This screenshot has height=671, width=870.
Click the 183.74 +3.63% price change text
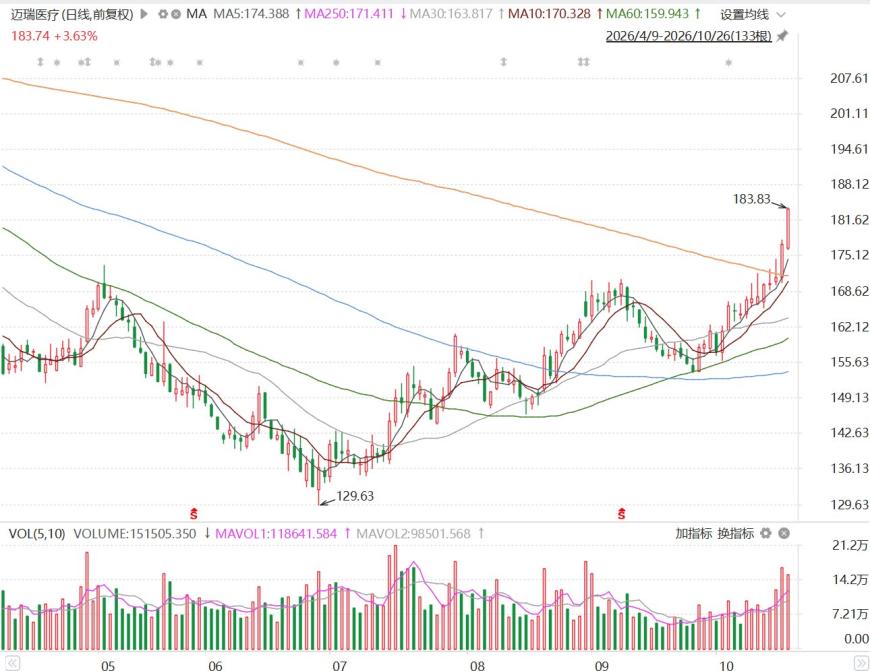pyautogui.click(x=54, y=37)
